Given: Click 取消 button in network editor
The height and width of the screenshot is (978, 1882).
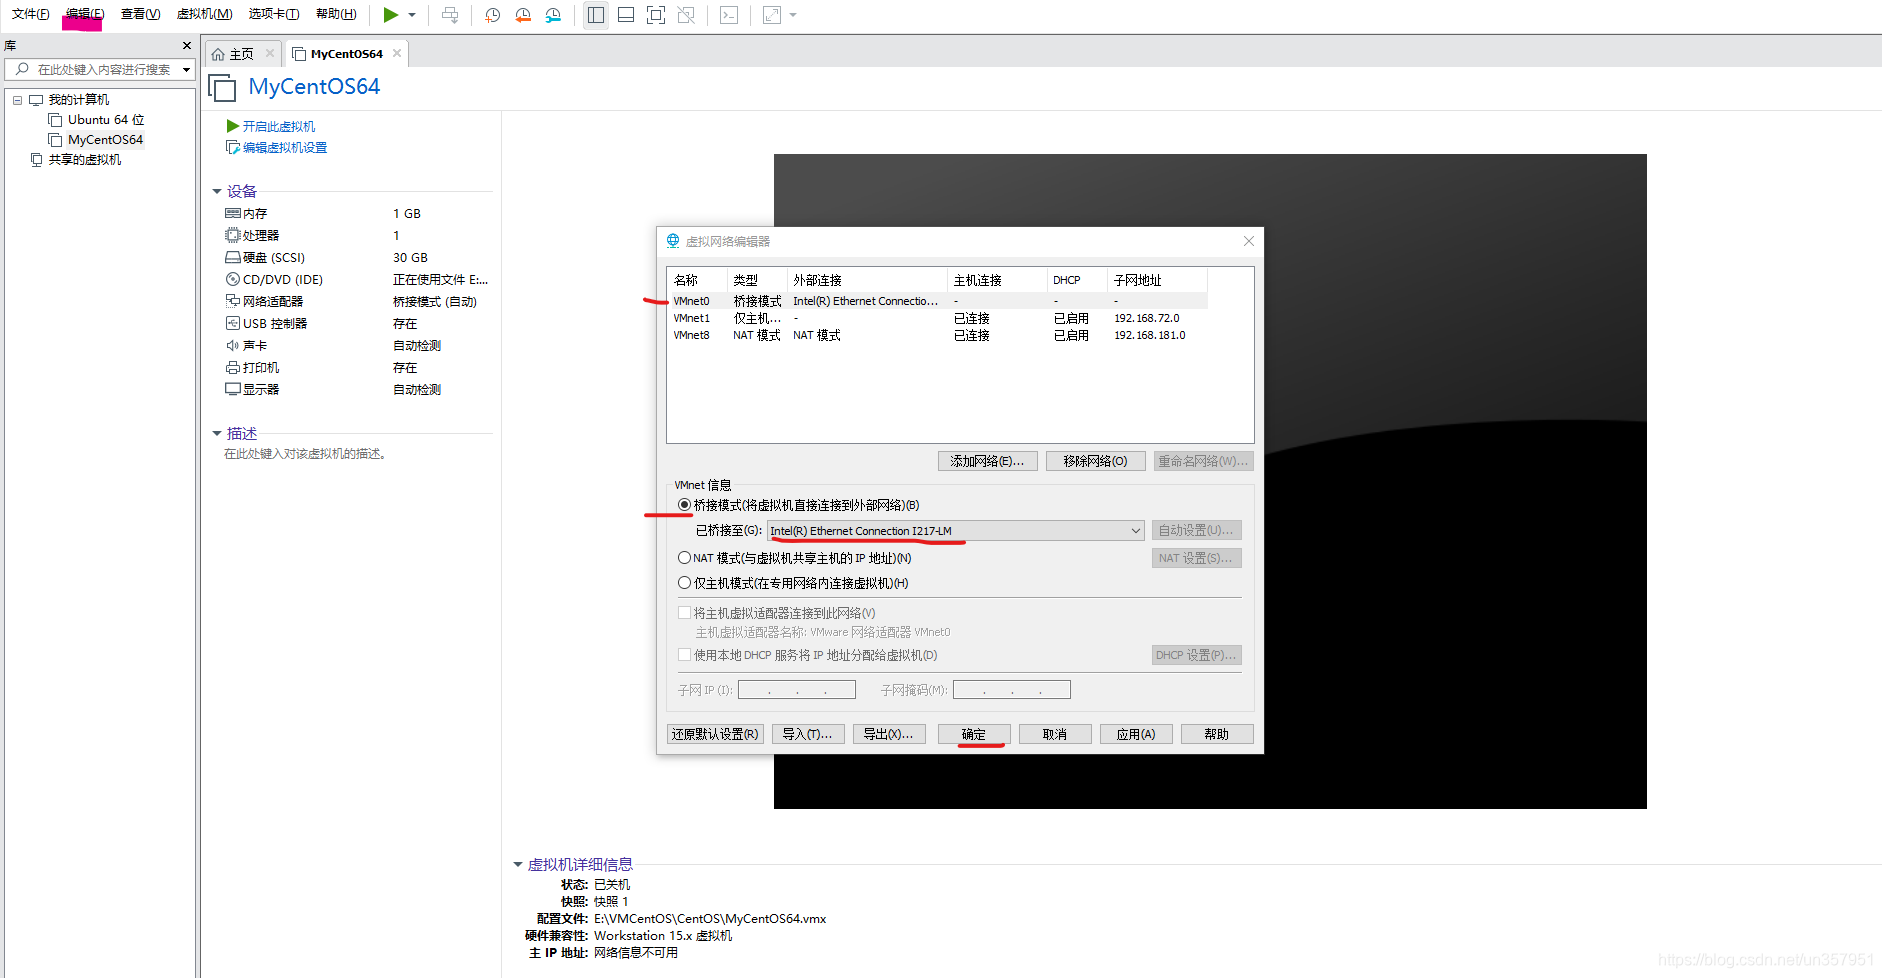Looking at the screenshot, I should 1055,734.
